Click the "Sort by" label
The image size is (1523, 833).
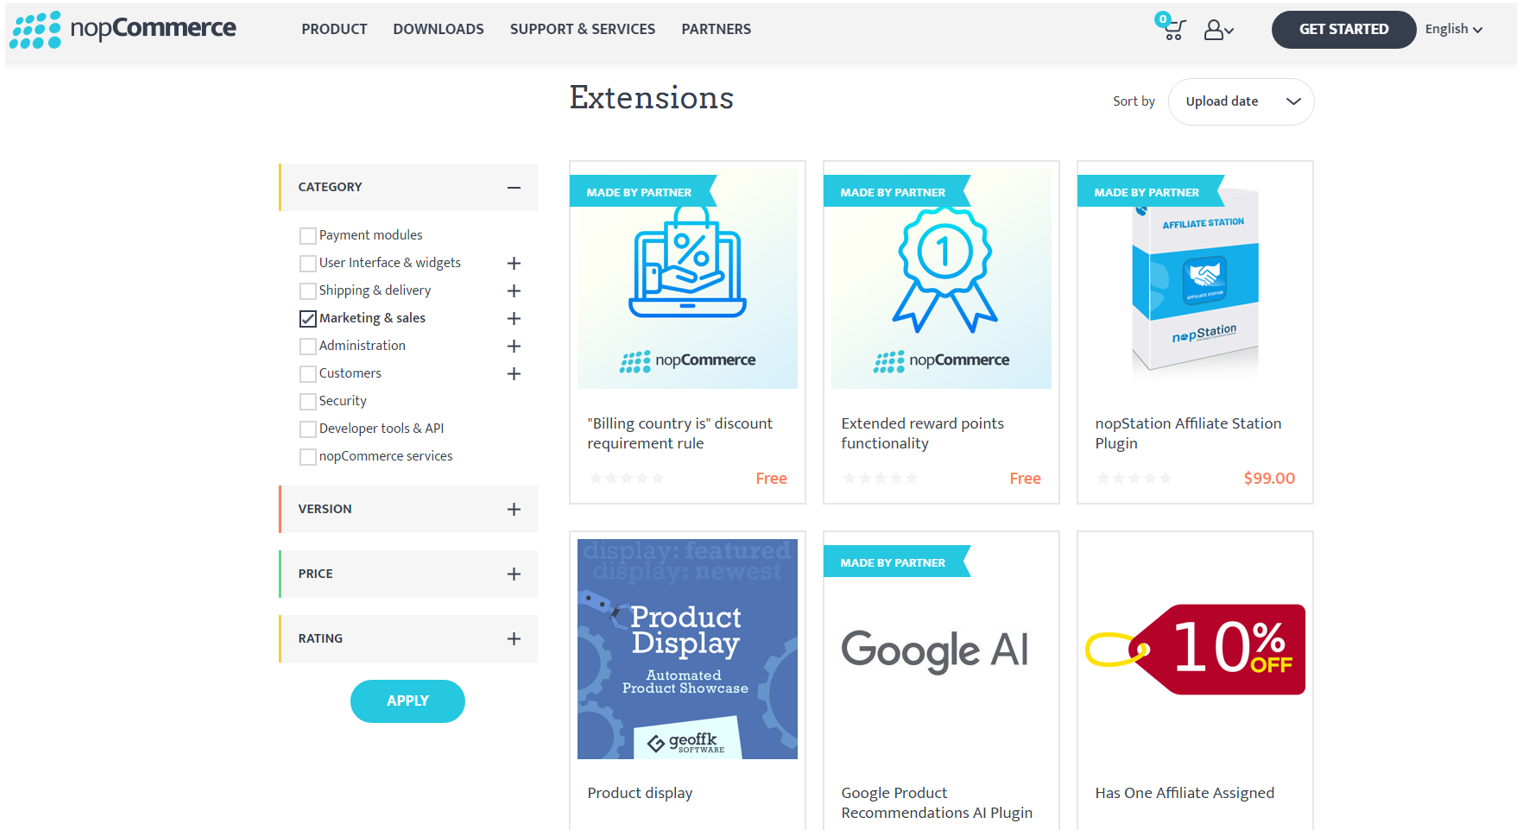(1134, 102)
